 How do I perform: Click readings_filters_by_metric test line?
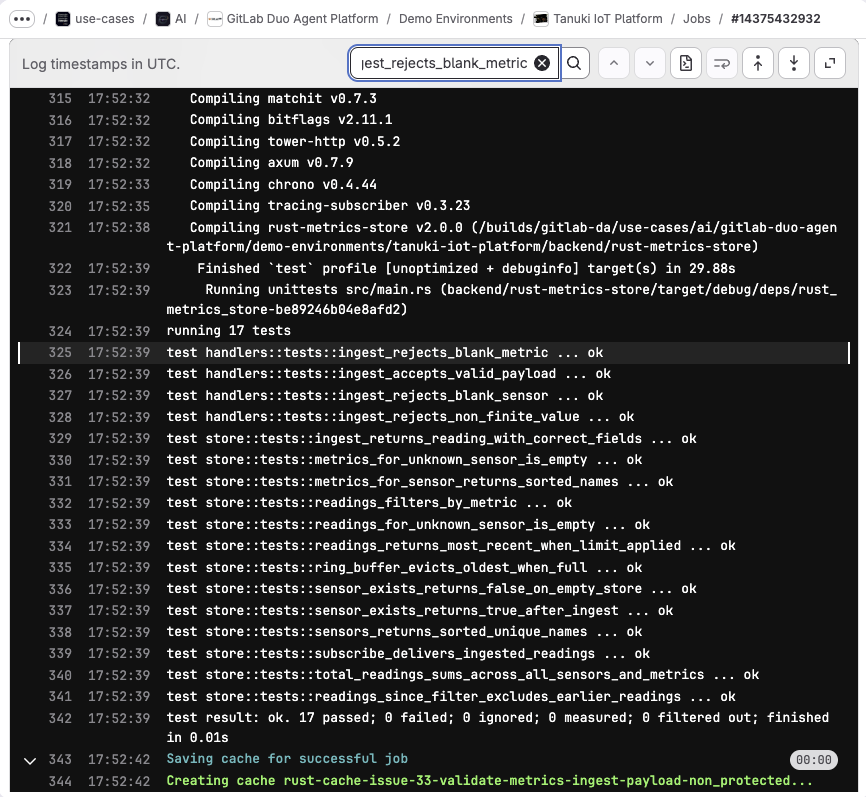click(x=369, y=503)
